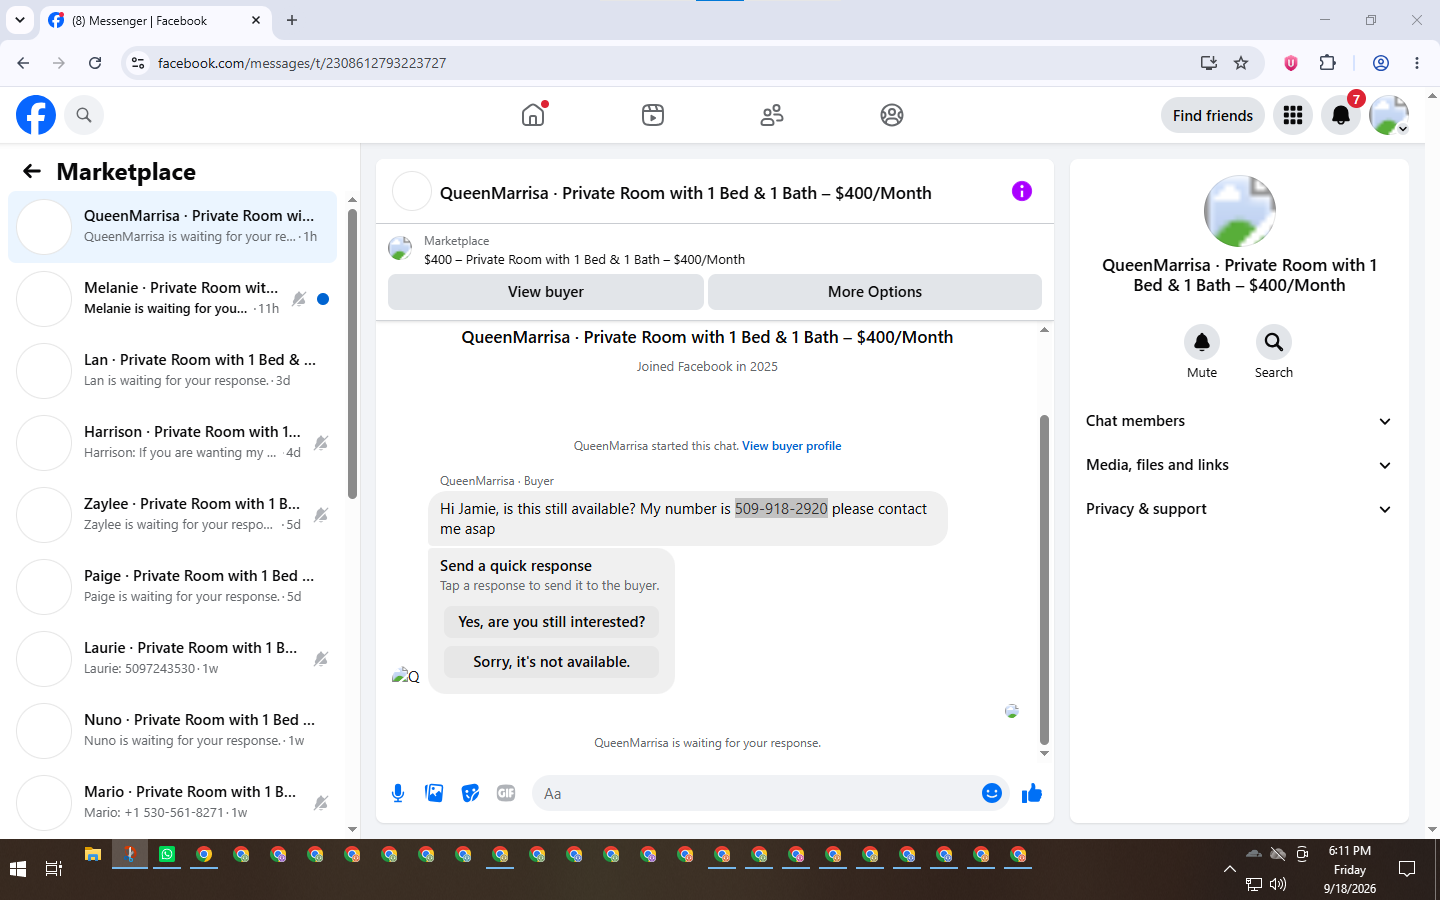1440x900 pixels.
Task: Click the voice clip microphone icon
Action: pyautogui.click(x=398, y=793)
